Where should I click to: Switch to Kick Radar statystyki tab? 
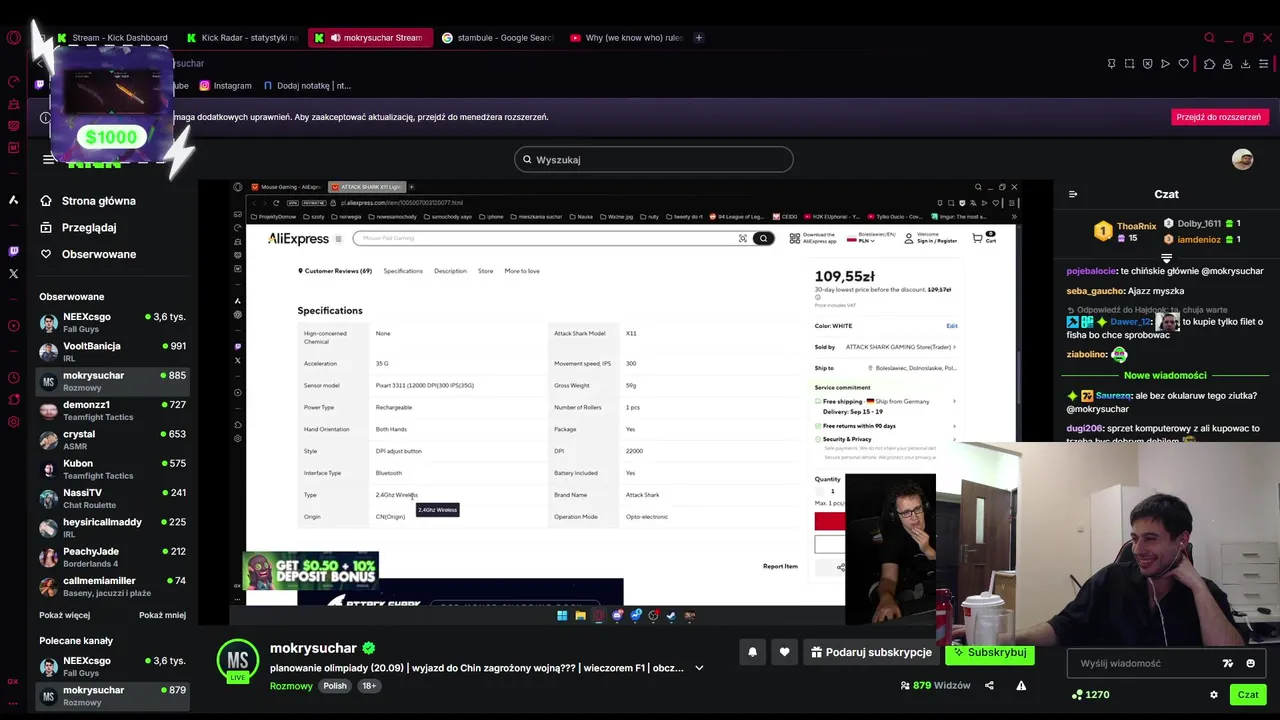pos(242,38)
